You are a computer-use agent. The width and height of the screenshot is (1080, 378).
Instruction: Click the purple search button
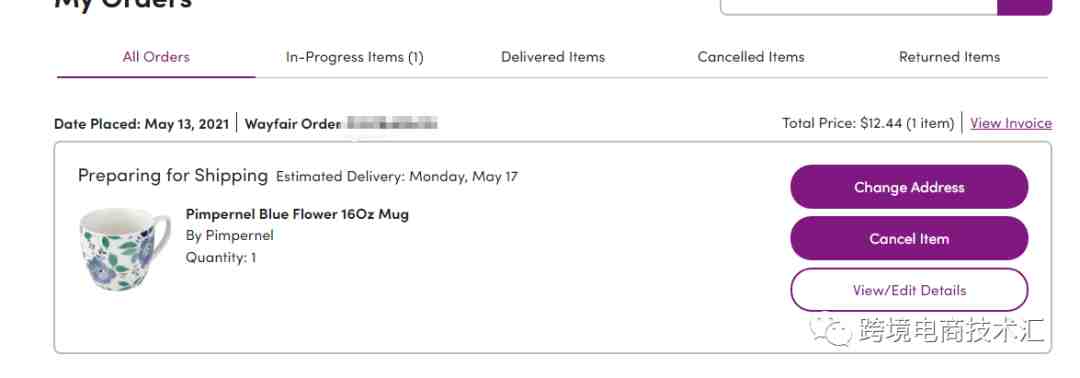click(1024, 6)
